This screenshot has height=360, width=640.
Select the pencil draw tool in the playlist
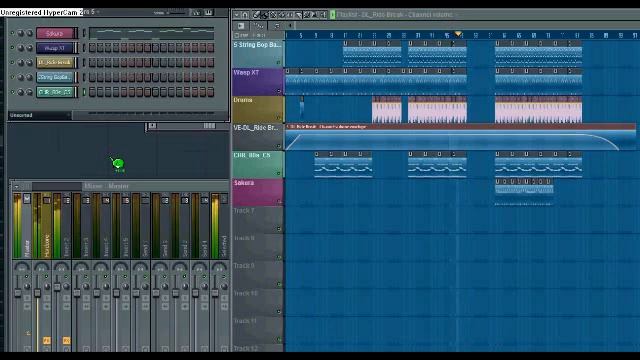click(256, 15)
